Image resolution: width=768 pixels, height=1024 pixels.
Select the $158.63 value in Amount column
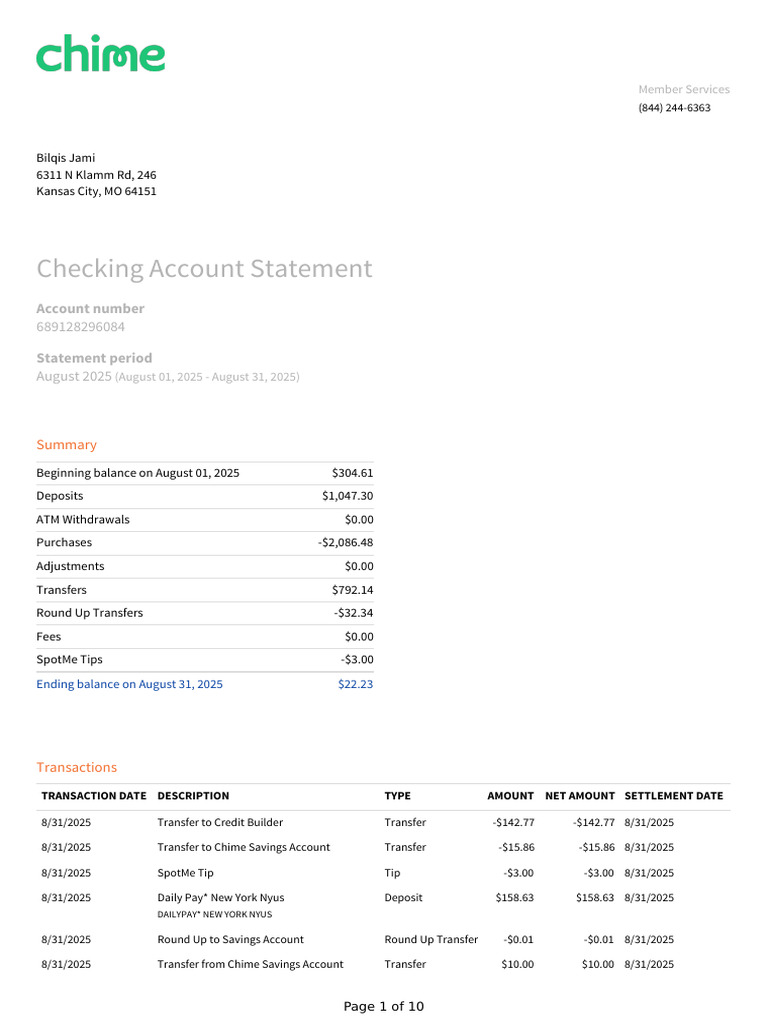pyautogui.click(x=515, y=898)
